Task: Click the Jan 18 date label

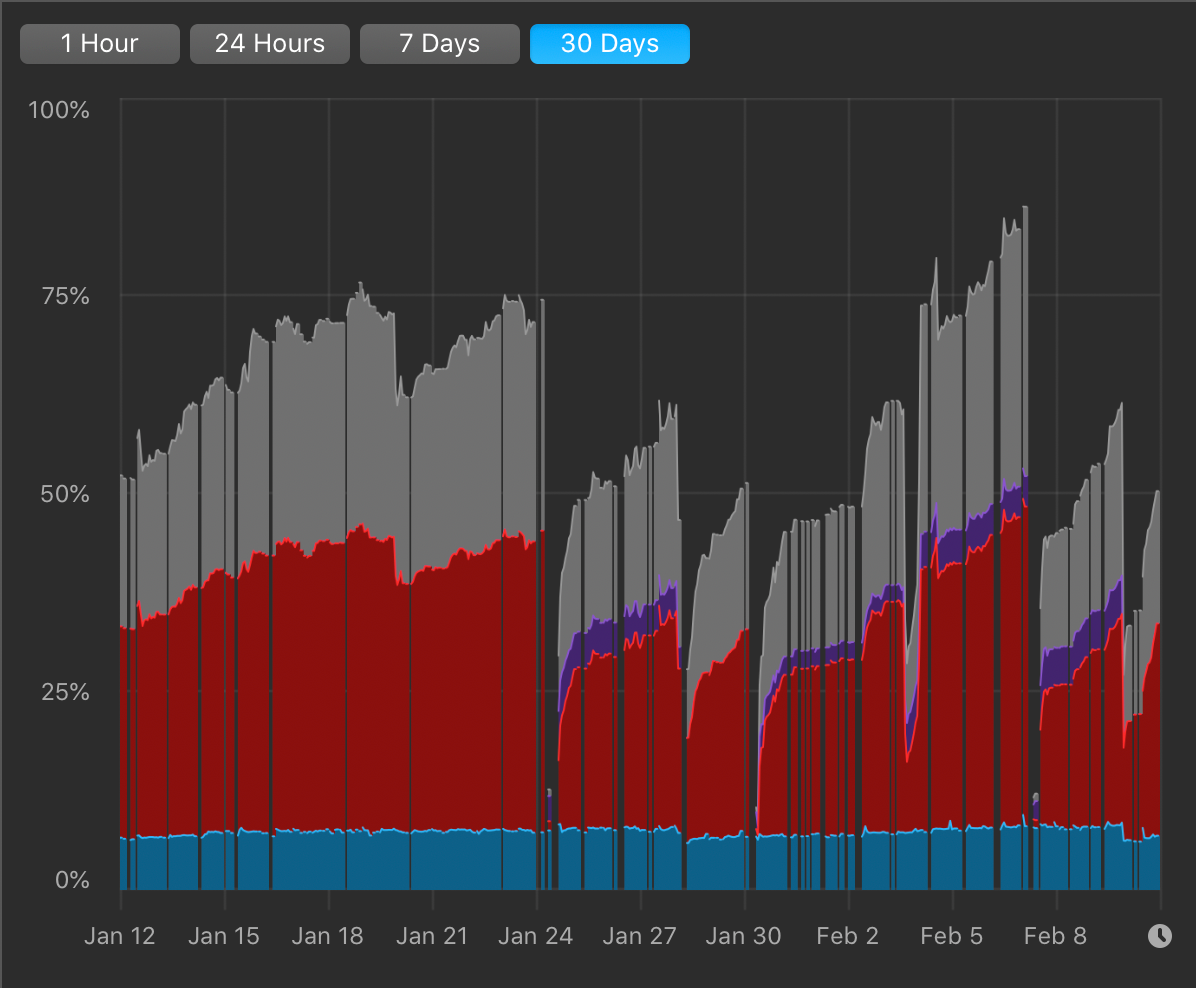Action: (x=327, y=936)
